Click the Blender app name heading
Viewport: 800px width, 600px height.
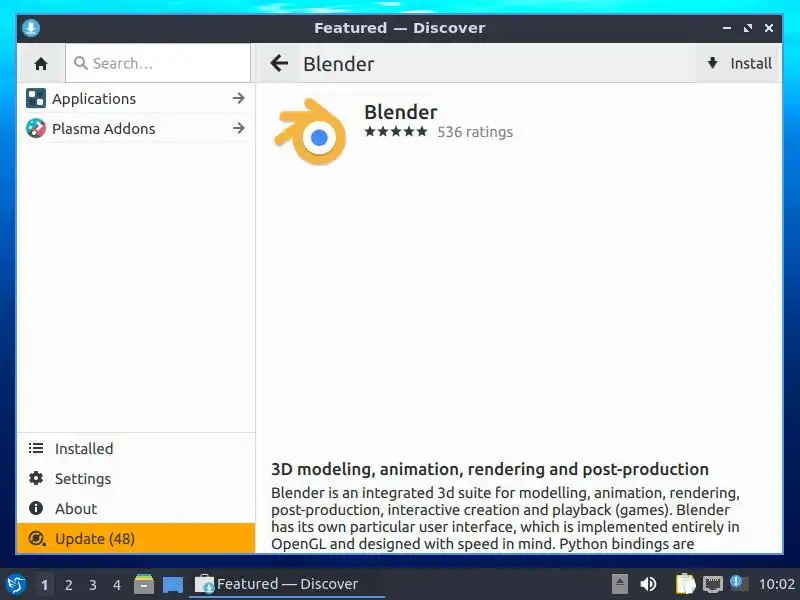(x=401, y=112)
